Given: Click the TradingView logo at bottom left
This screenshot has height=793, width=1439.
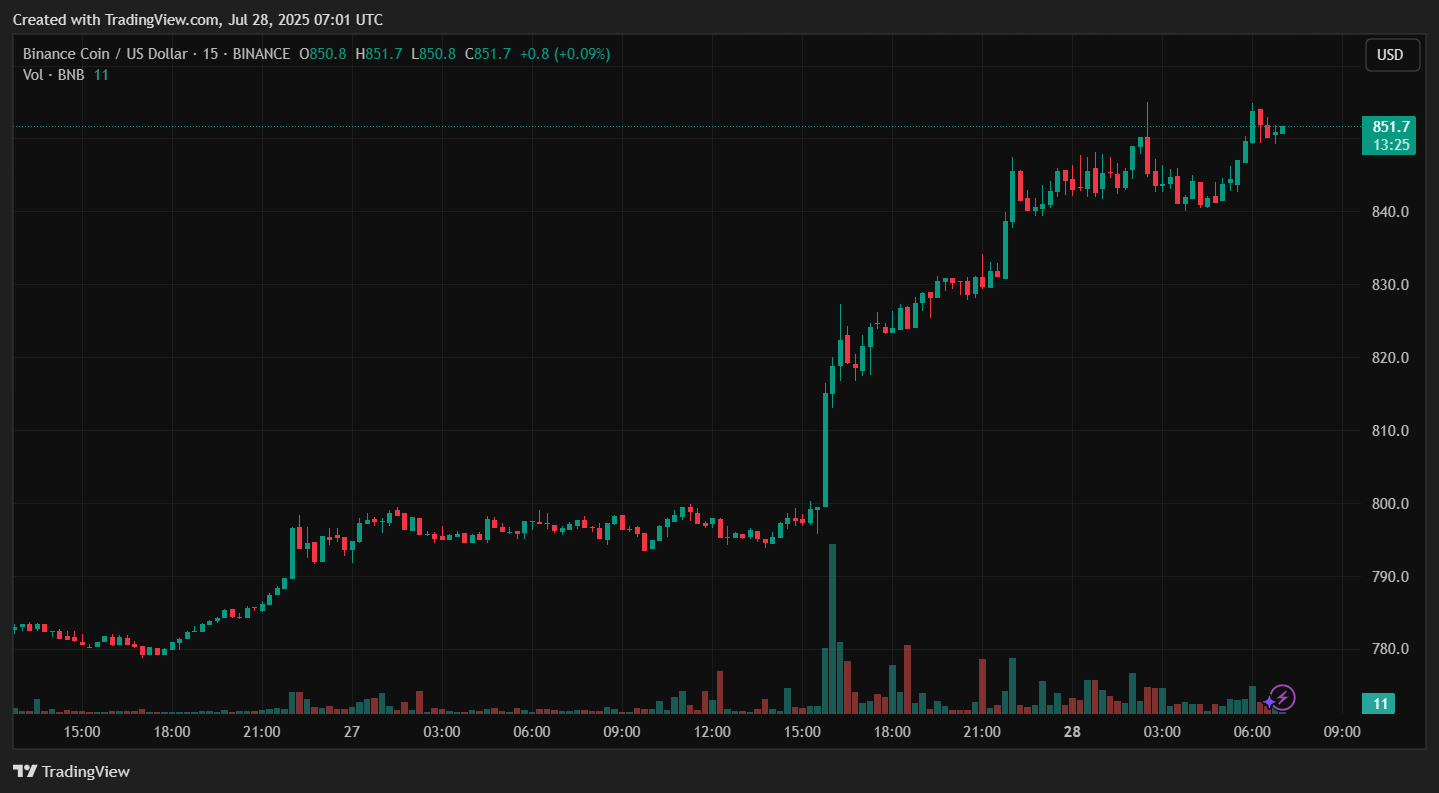Looking at the screenshot, I should 71,771.
